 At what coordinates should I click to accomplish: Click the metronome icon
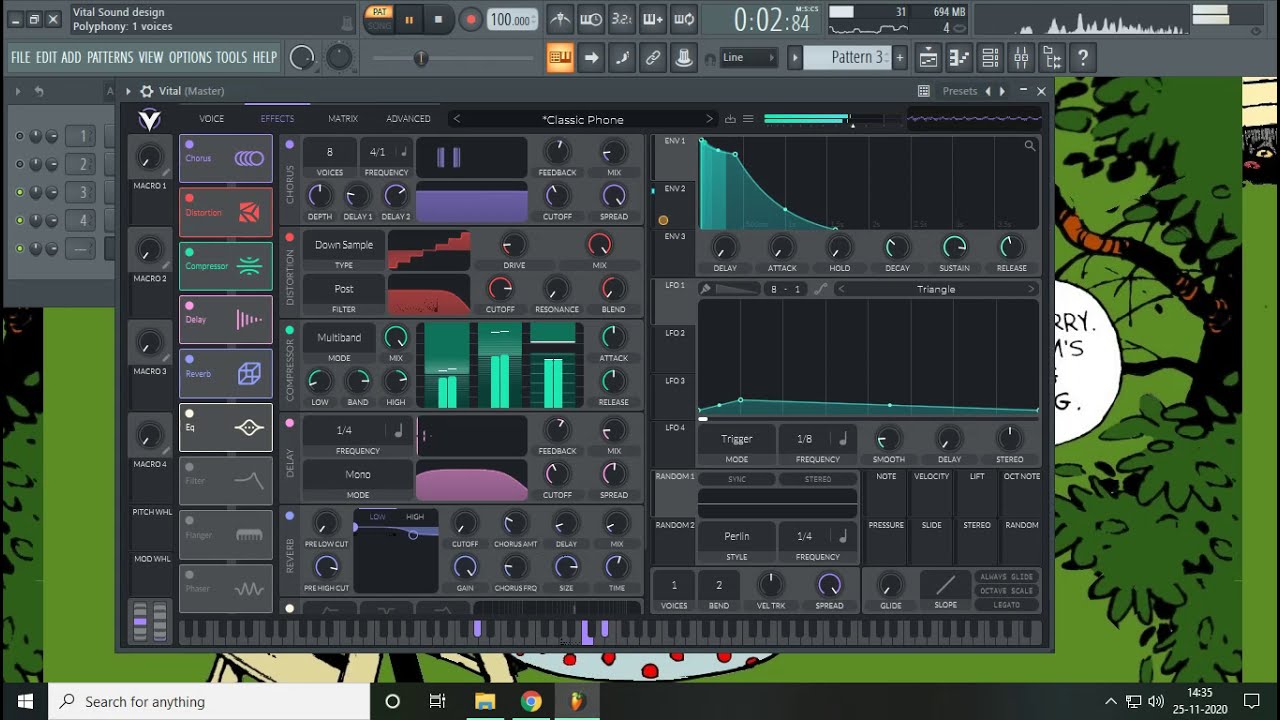pos(560,19)
